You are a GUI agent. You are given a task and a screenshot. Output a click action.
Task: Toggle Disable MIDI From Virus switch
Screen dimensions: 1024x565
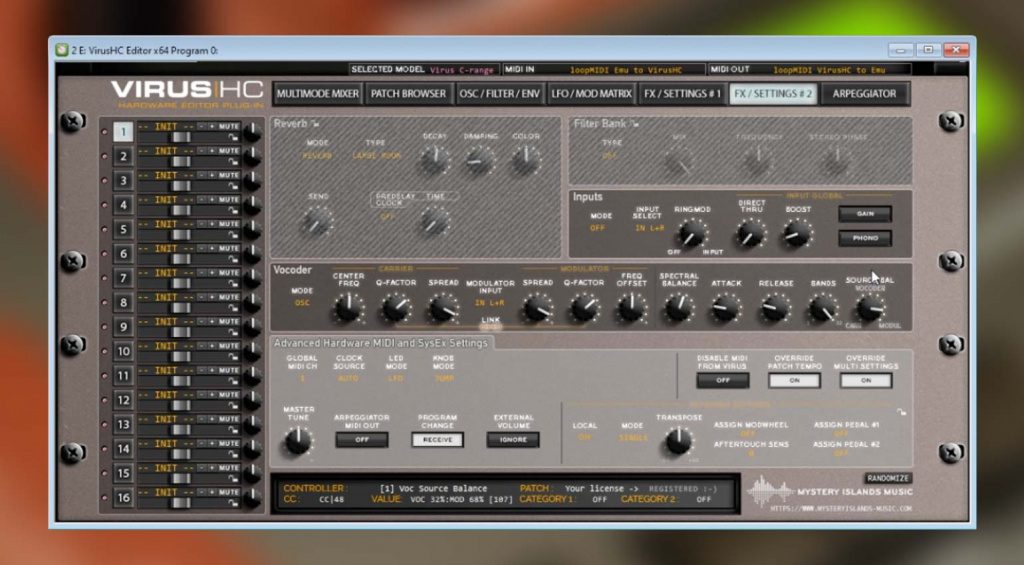point(722,380)
